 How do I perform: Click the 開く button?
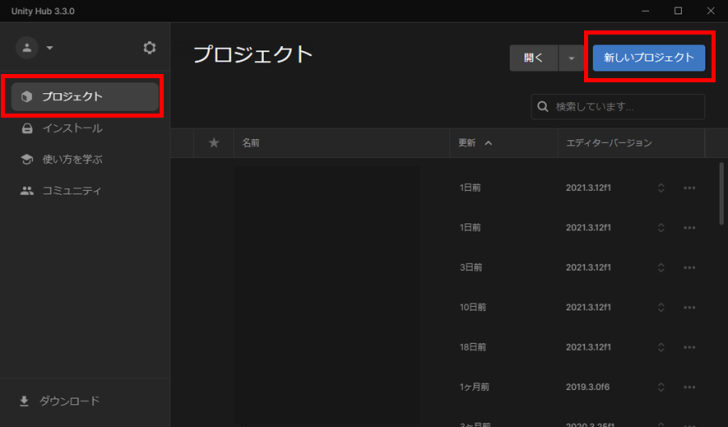(533, 58)
